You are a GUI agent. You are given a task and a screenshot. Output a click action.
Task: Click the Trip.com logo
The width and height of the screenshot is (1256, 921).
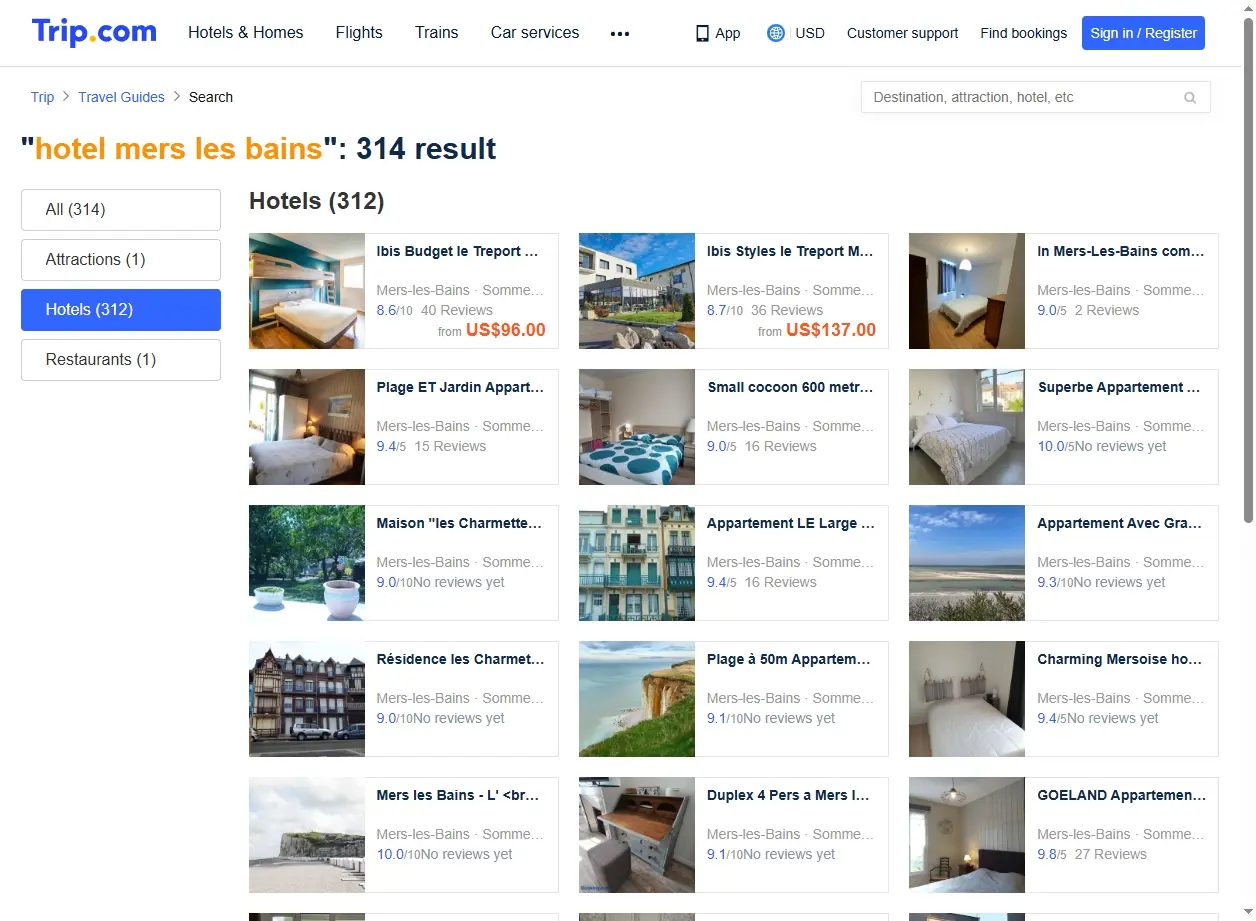tap(94, 32)
